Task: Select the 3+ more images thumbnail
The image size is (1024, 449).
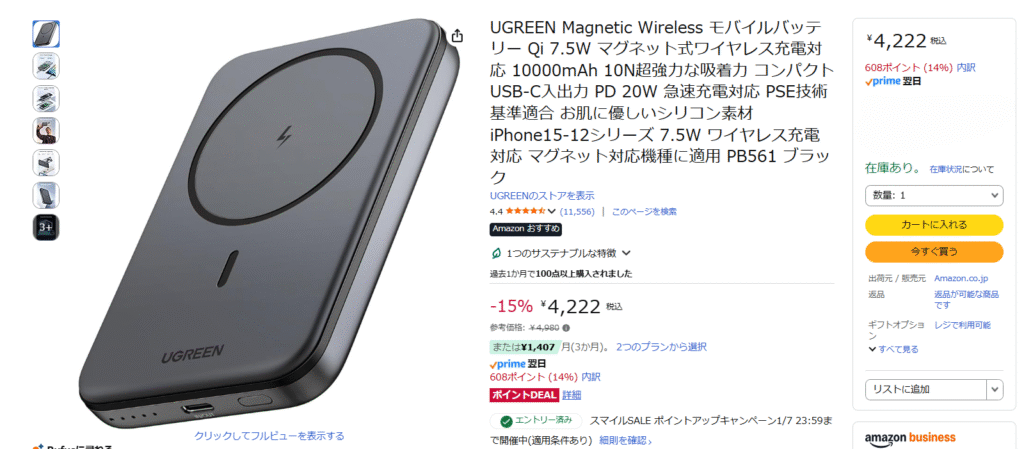Action: pos(46,227)
